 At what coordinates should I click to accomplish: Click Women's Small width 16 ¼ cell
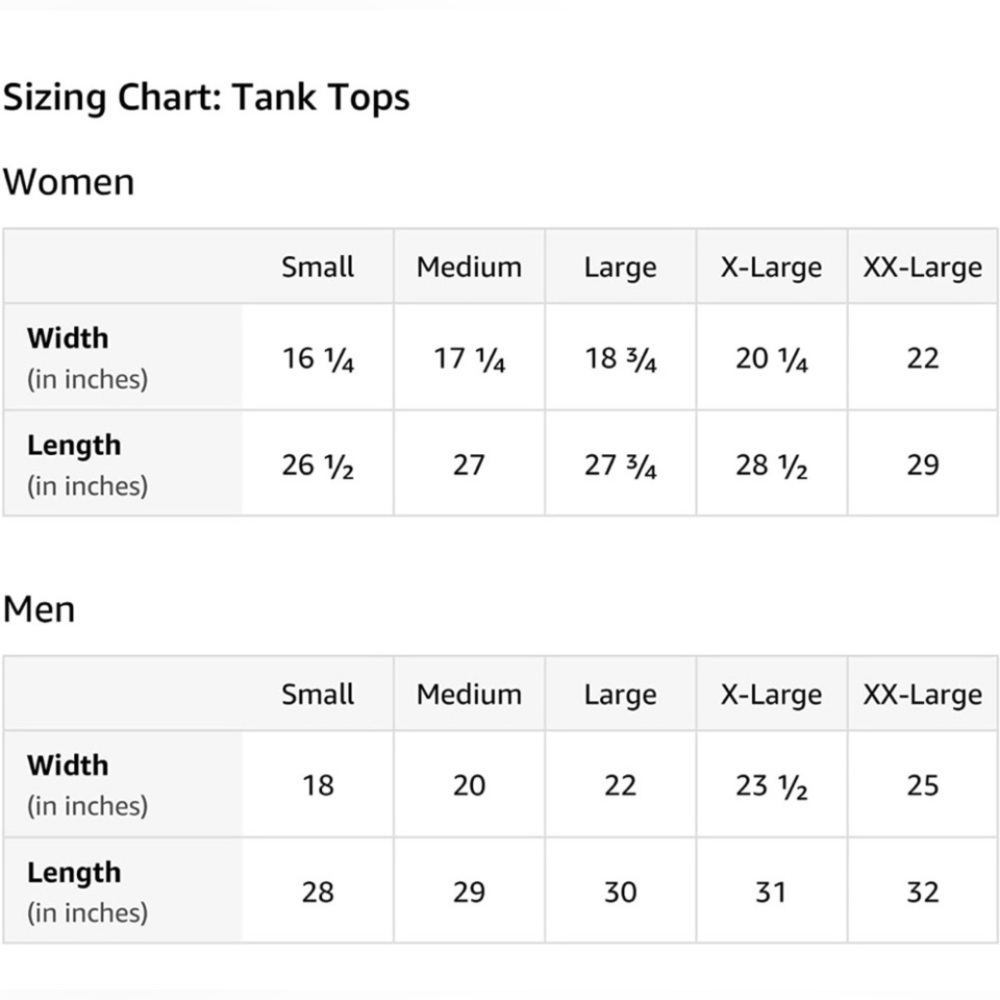tap(318, 358)
